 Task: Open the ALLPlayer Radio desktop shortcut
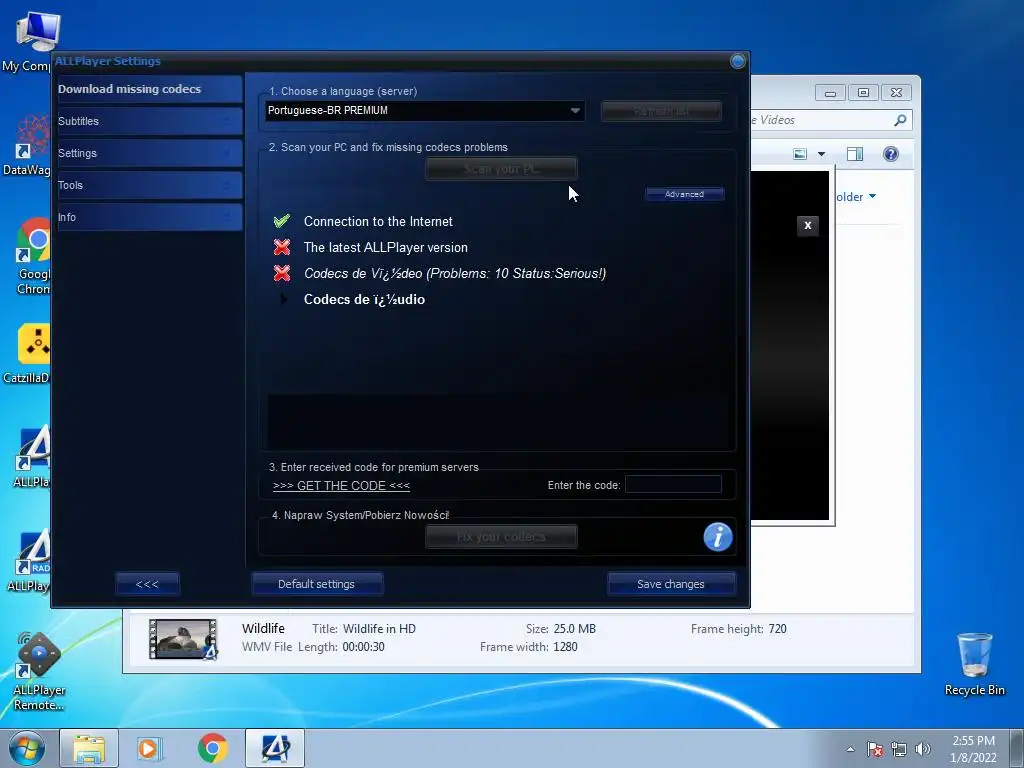(x=30, y=560)
